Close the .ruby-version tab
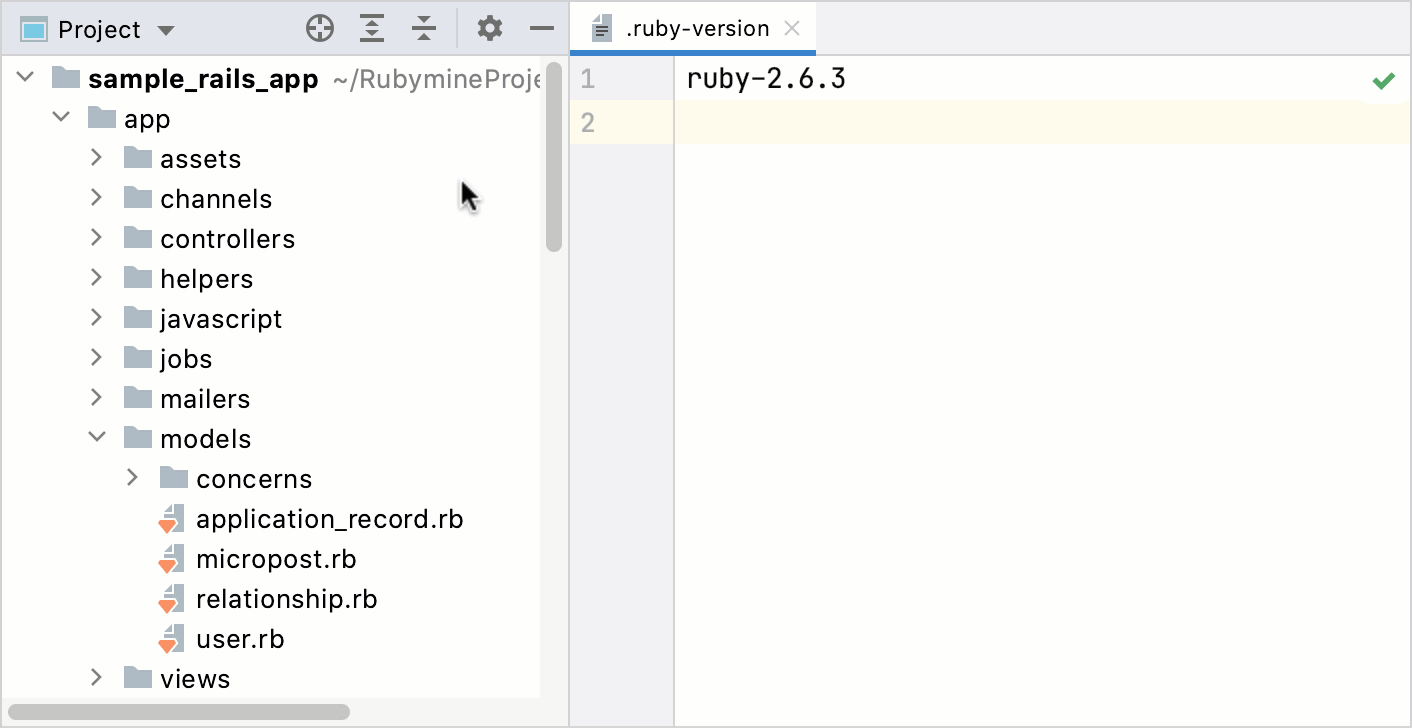Image resolution: width=1412 pixels, height=728 pixels. (x=792, y=29)
